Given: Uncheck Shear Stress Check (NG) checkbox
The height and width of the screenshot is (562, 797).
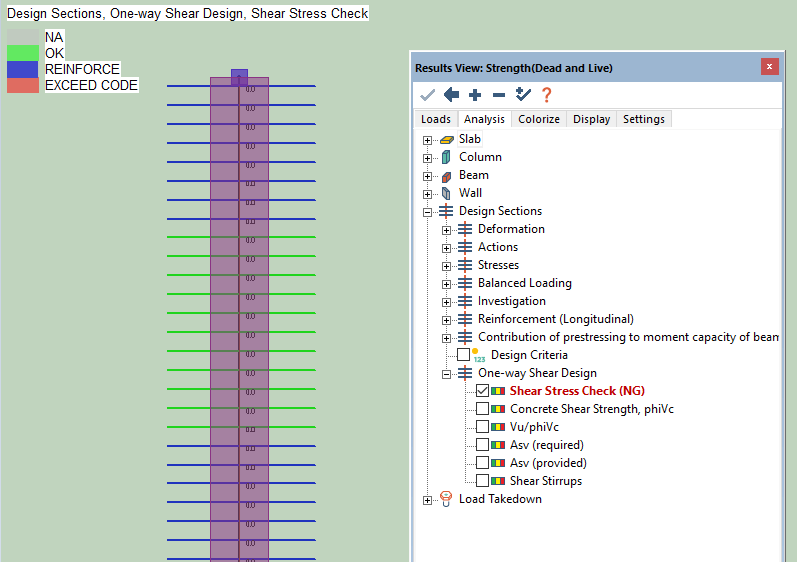Looking at the screenshot, I should point(483,391).
